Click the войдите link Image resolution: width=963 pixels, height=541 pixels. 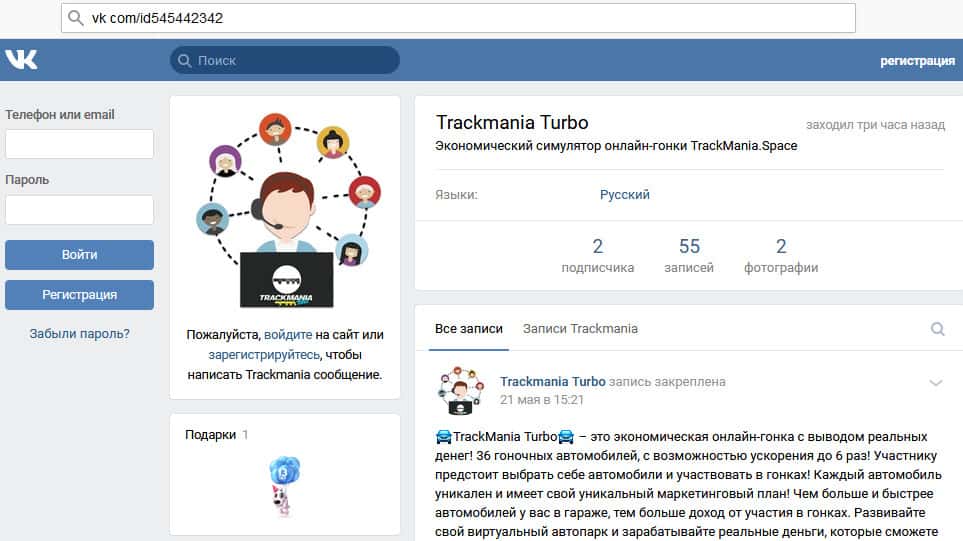coord(288,335)
